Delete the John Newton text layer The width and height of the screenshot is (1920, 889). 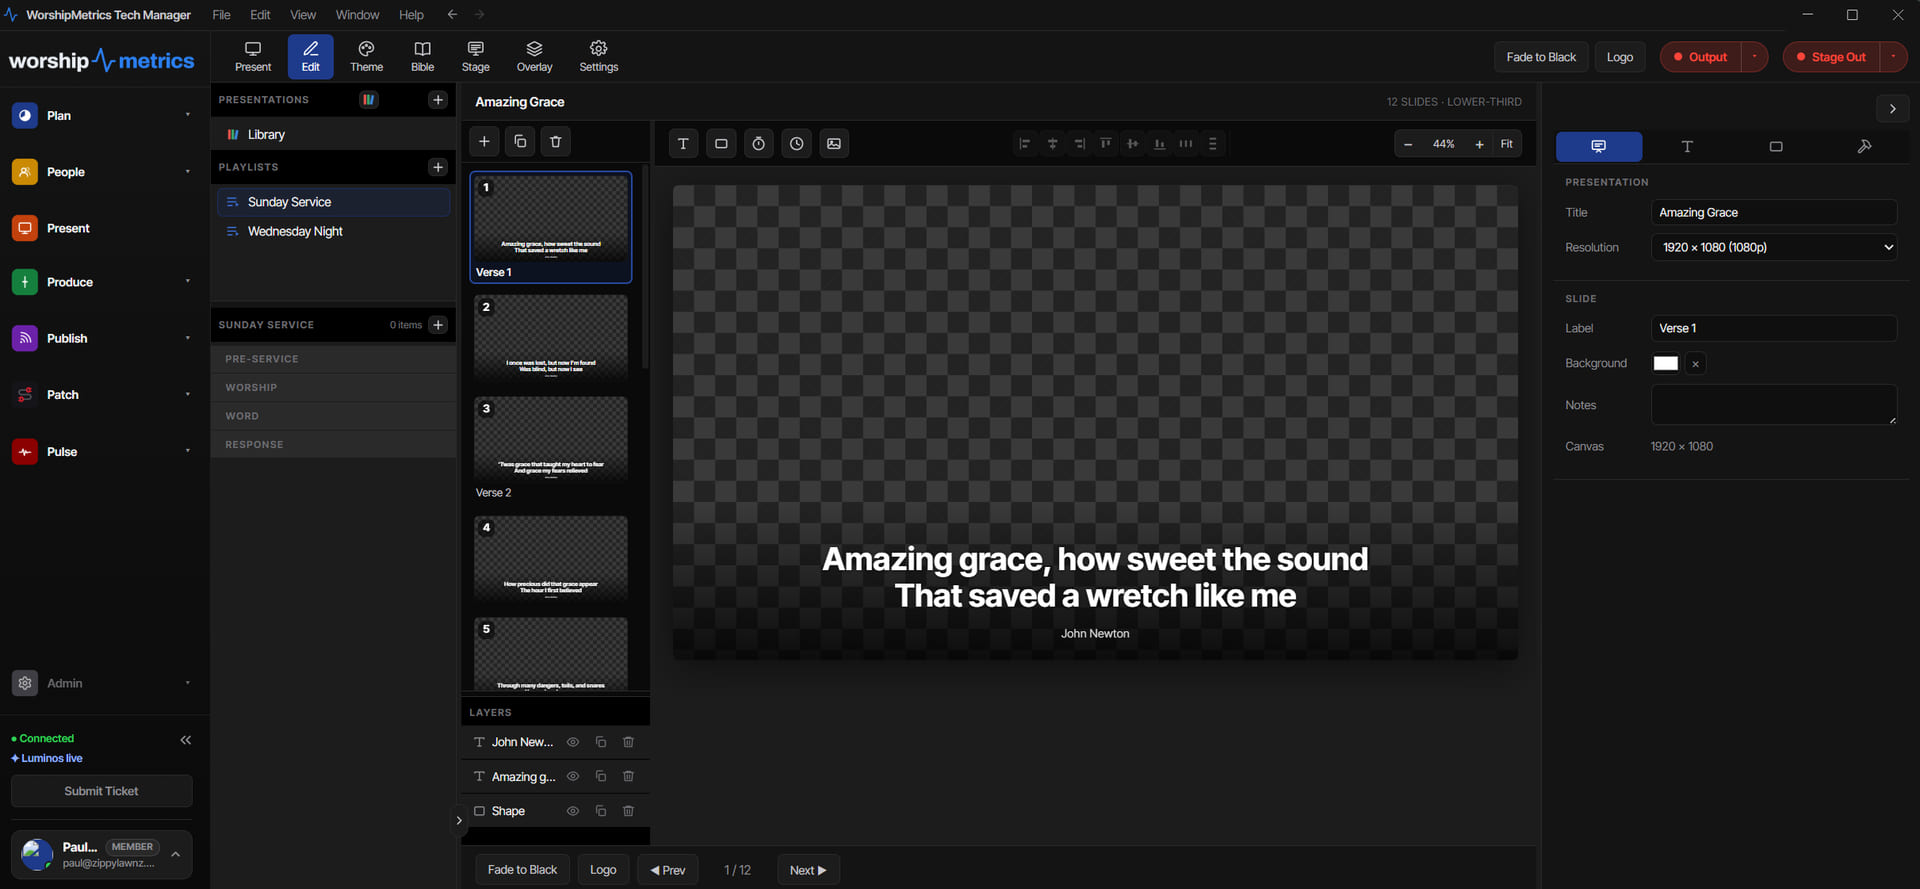pos(628,742)
